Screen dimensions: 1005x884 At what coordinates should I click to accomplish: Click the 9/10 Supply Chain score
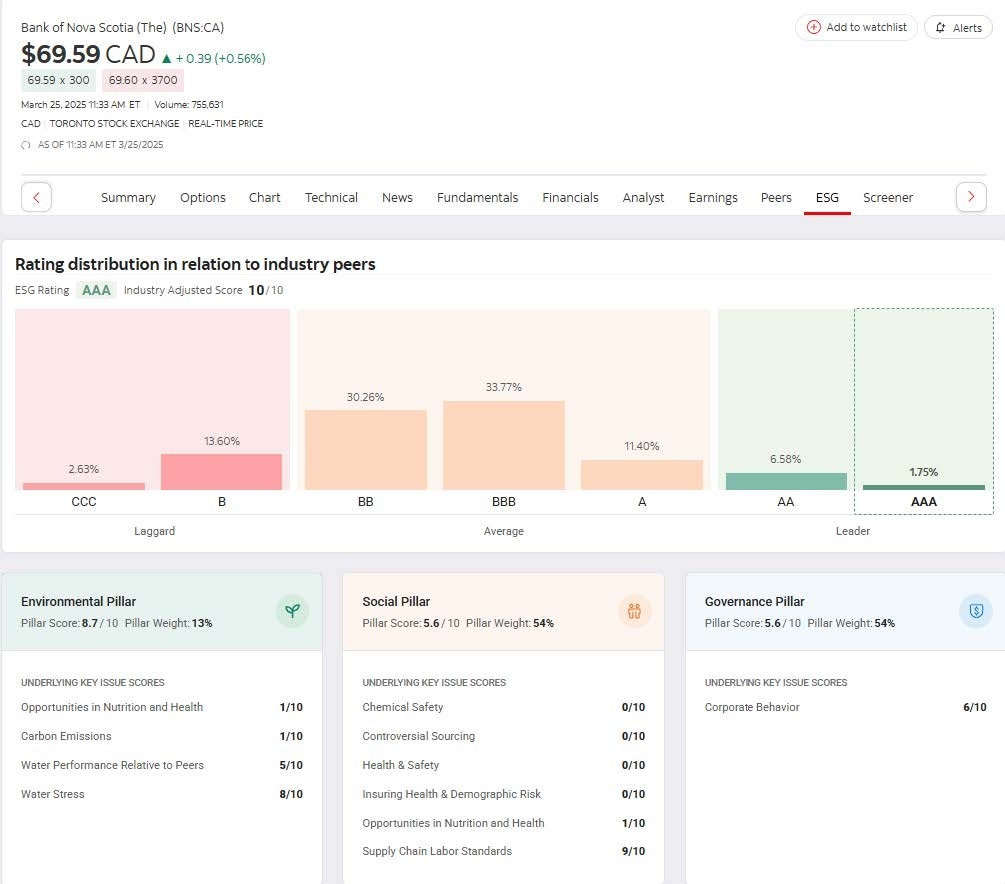(x=633, y=851)
